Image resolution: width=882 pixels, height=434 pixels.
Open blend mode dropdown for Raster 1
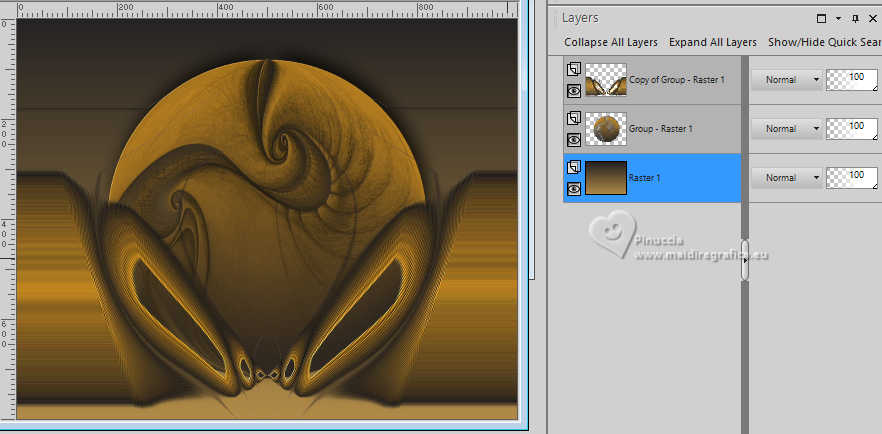(x=786, y=178)
